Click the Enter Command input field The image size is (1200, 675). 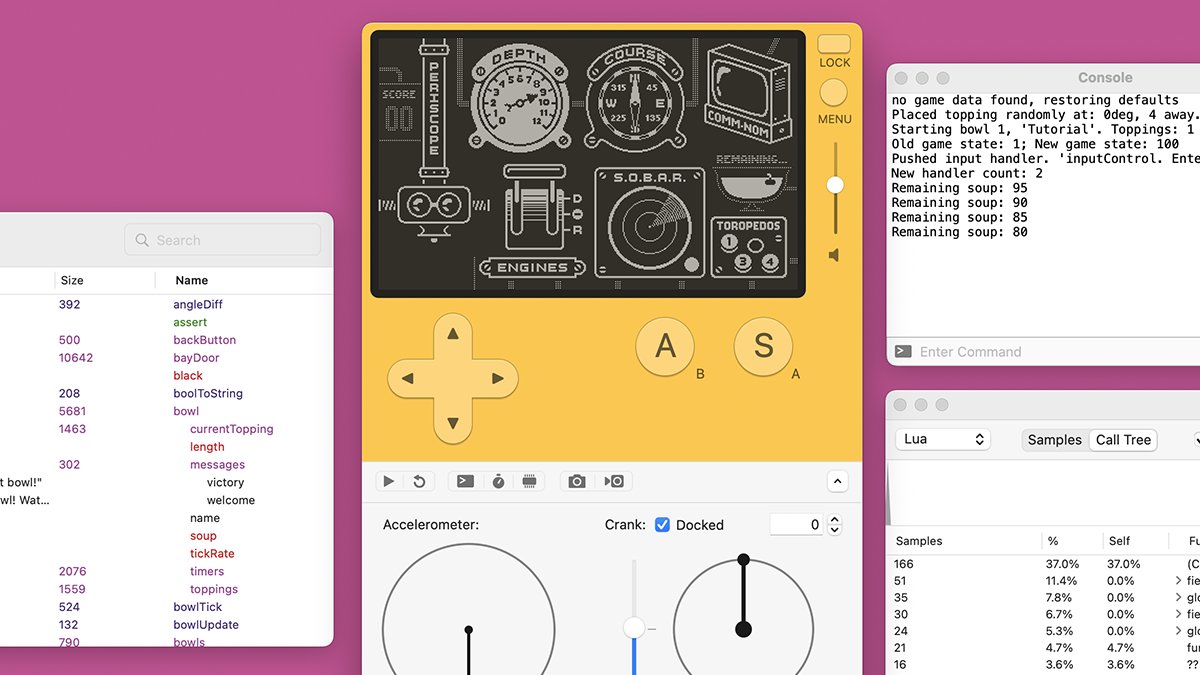point(1050,352)
